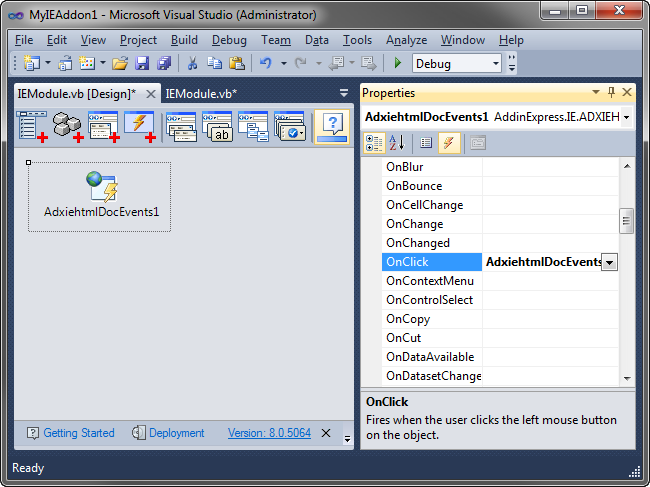Viewport: 650px width, 487px height.
Task: Open the help question-mark icon in designer
Action: point(332,127)
